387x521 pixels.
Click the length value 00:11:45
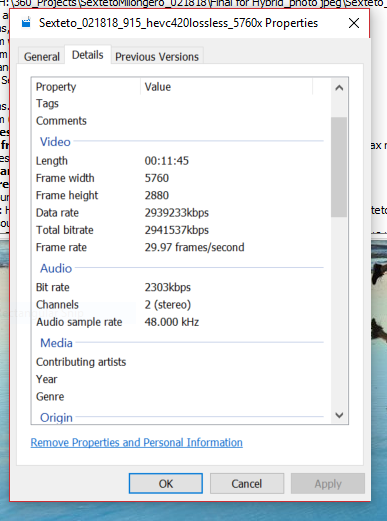(x=167, y=161)
